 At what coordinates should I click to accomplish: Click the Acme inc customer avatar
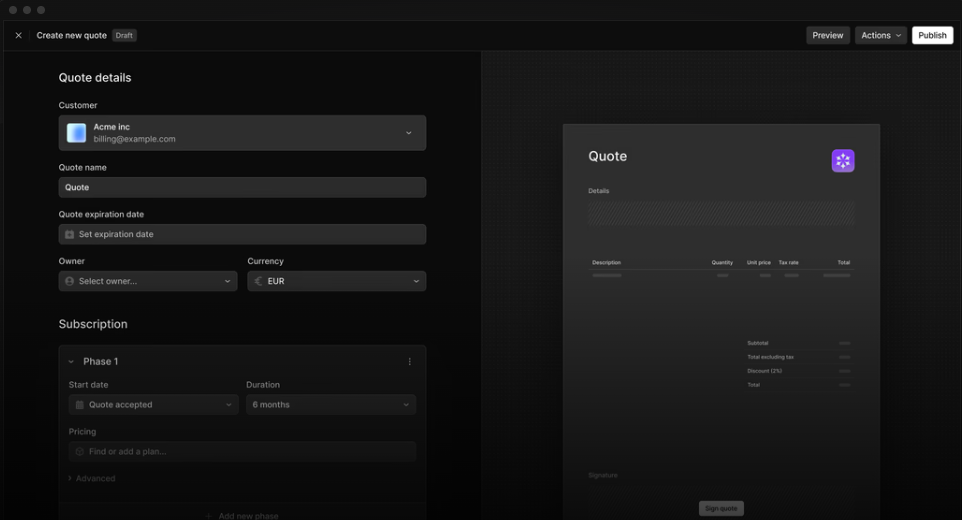point(77,133)
